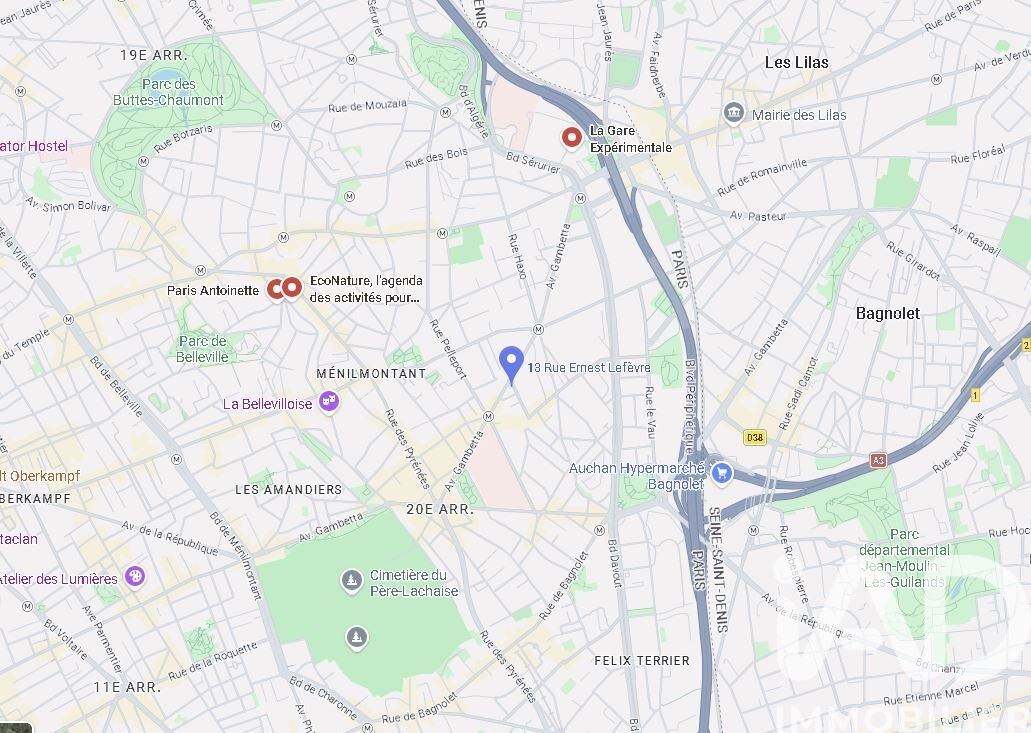This screenshot has width=1031, height=733.
Task: Select the Parc de Belleville label
Action: pos(203,349)
